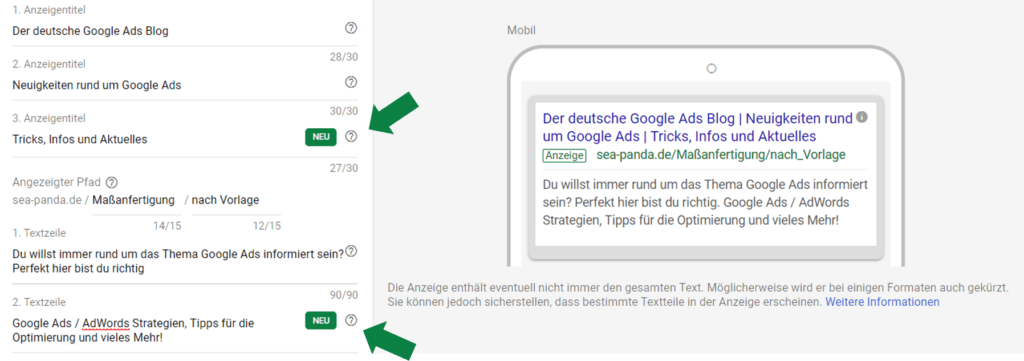
Task: Click character counter '90/90'
Action: pos(344,295)
